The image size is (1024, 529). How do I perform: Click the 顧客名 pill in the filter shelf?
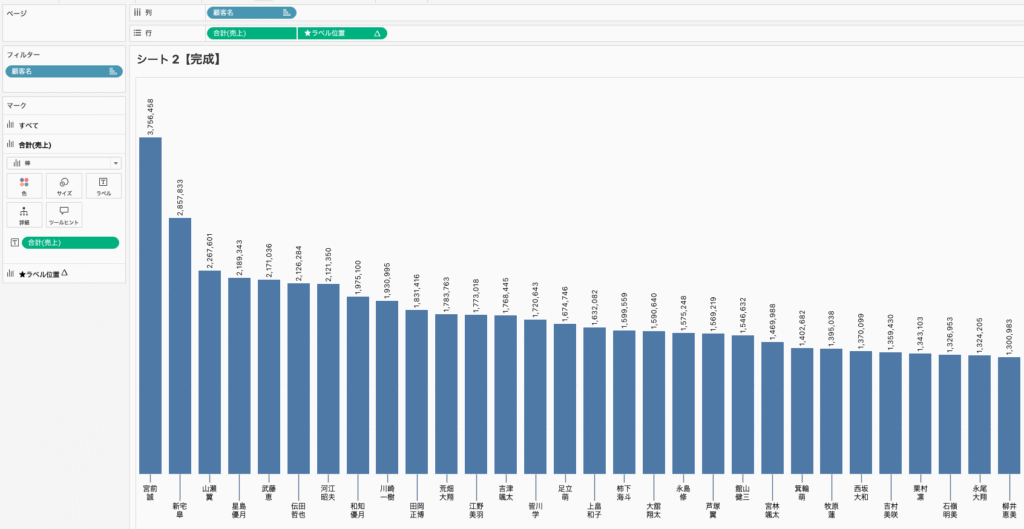pos(55,71)
